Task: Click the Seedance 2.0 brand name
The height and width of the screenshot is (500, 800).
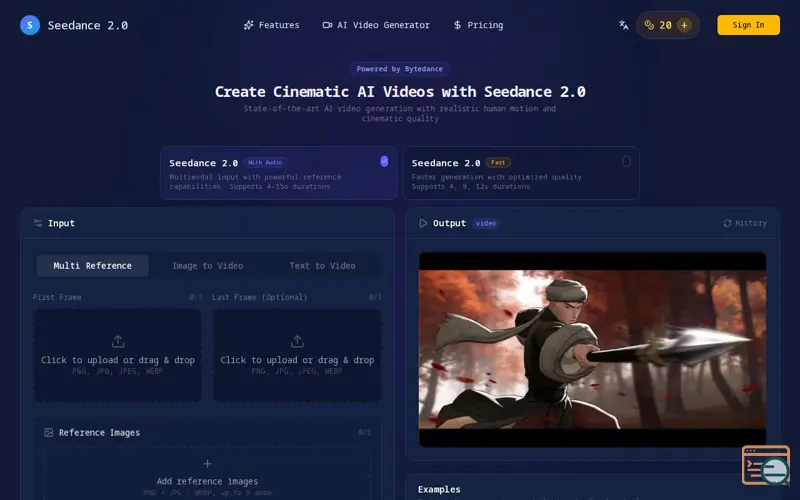Action: pos(88,25)
